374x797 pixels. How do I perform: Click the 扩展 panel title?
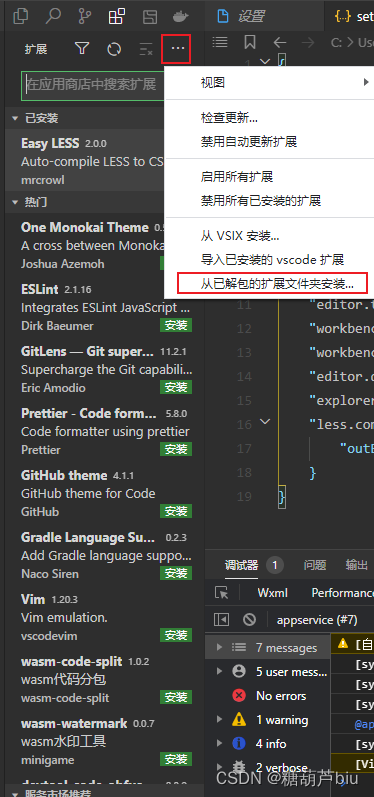[x=36, y=49]
